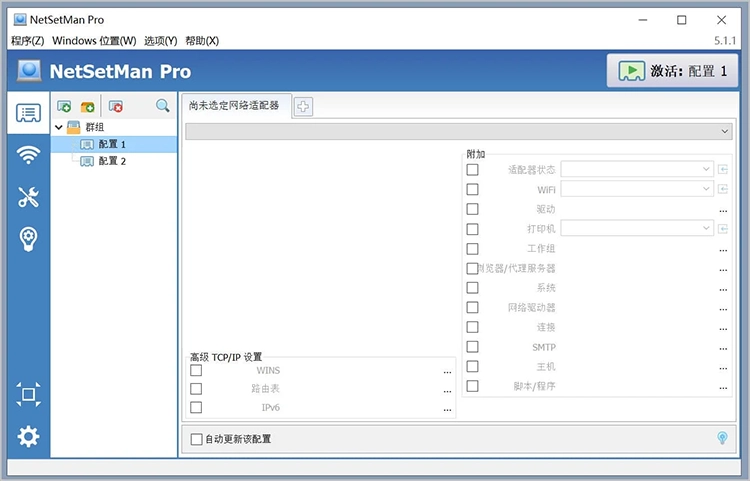
Task: Click the add new profile icon
Action: coord(65,106)
